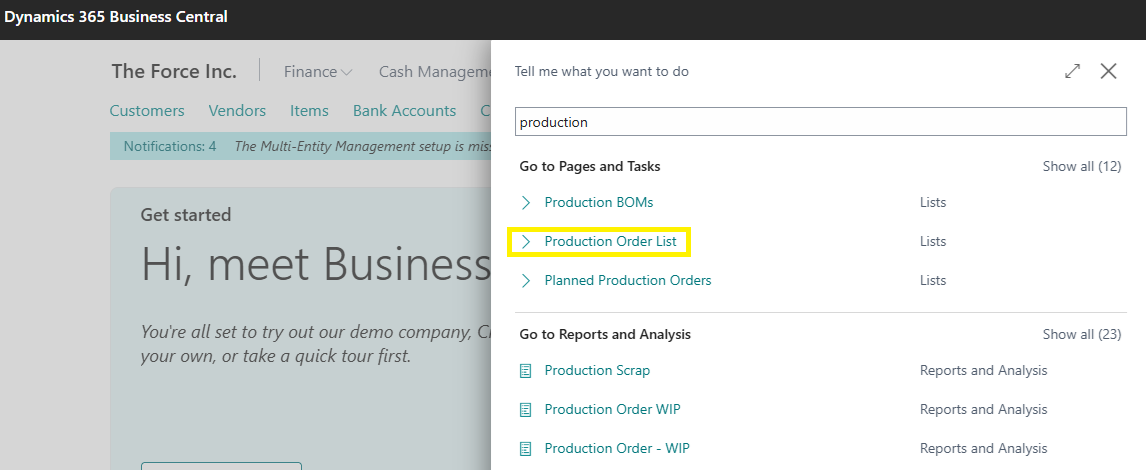Open the Cash Management menu
This screenshot has height=470, width=1146.
434,72
